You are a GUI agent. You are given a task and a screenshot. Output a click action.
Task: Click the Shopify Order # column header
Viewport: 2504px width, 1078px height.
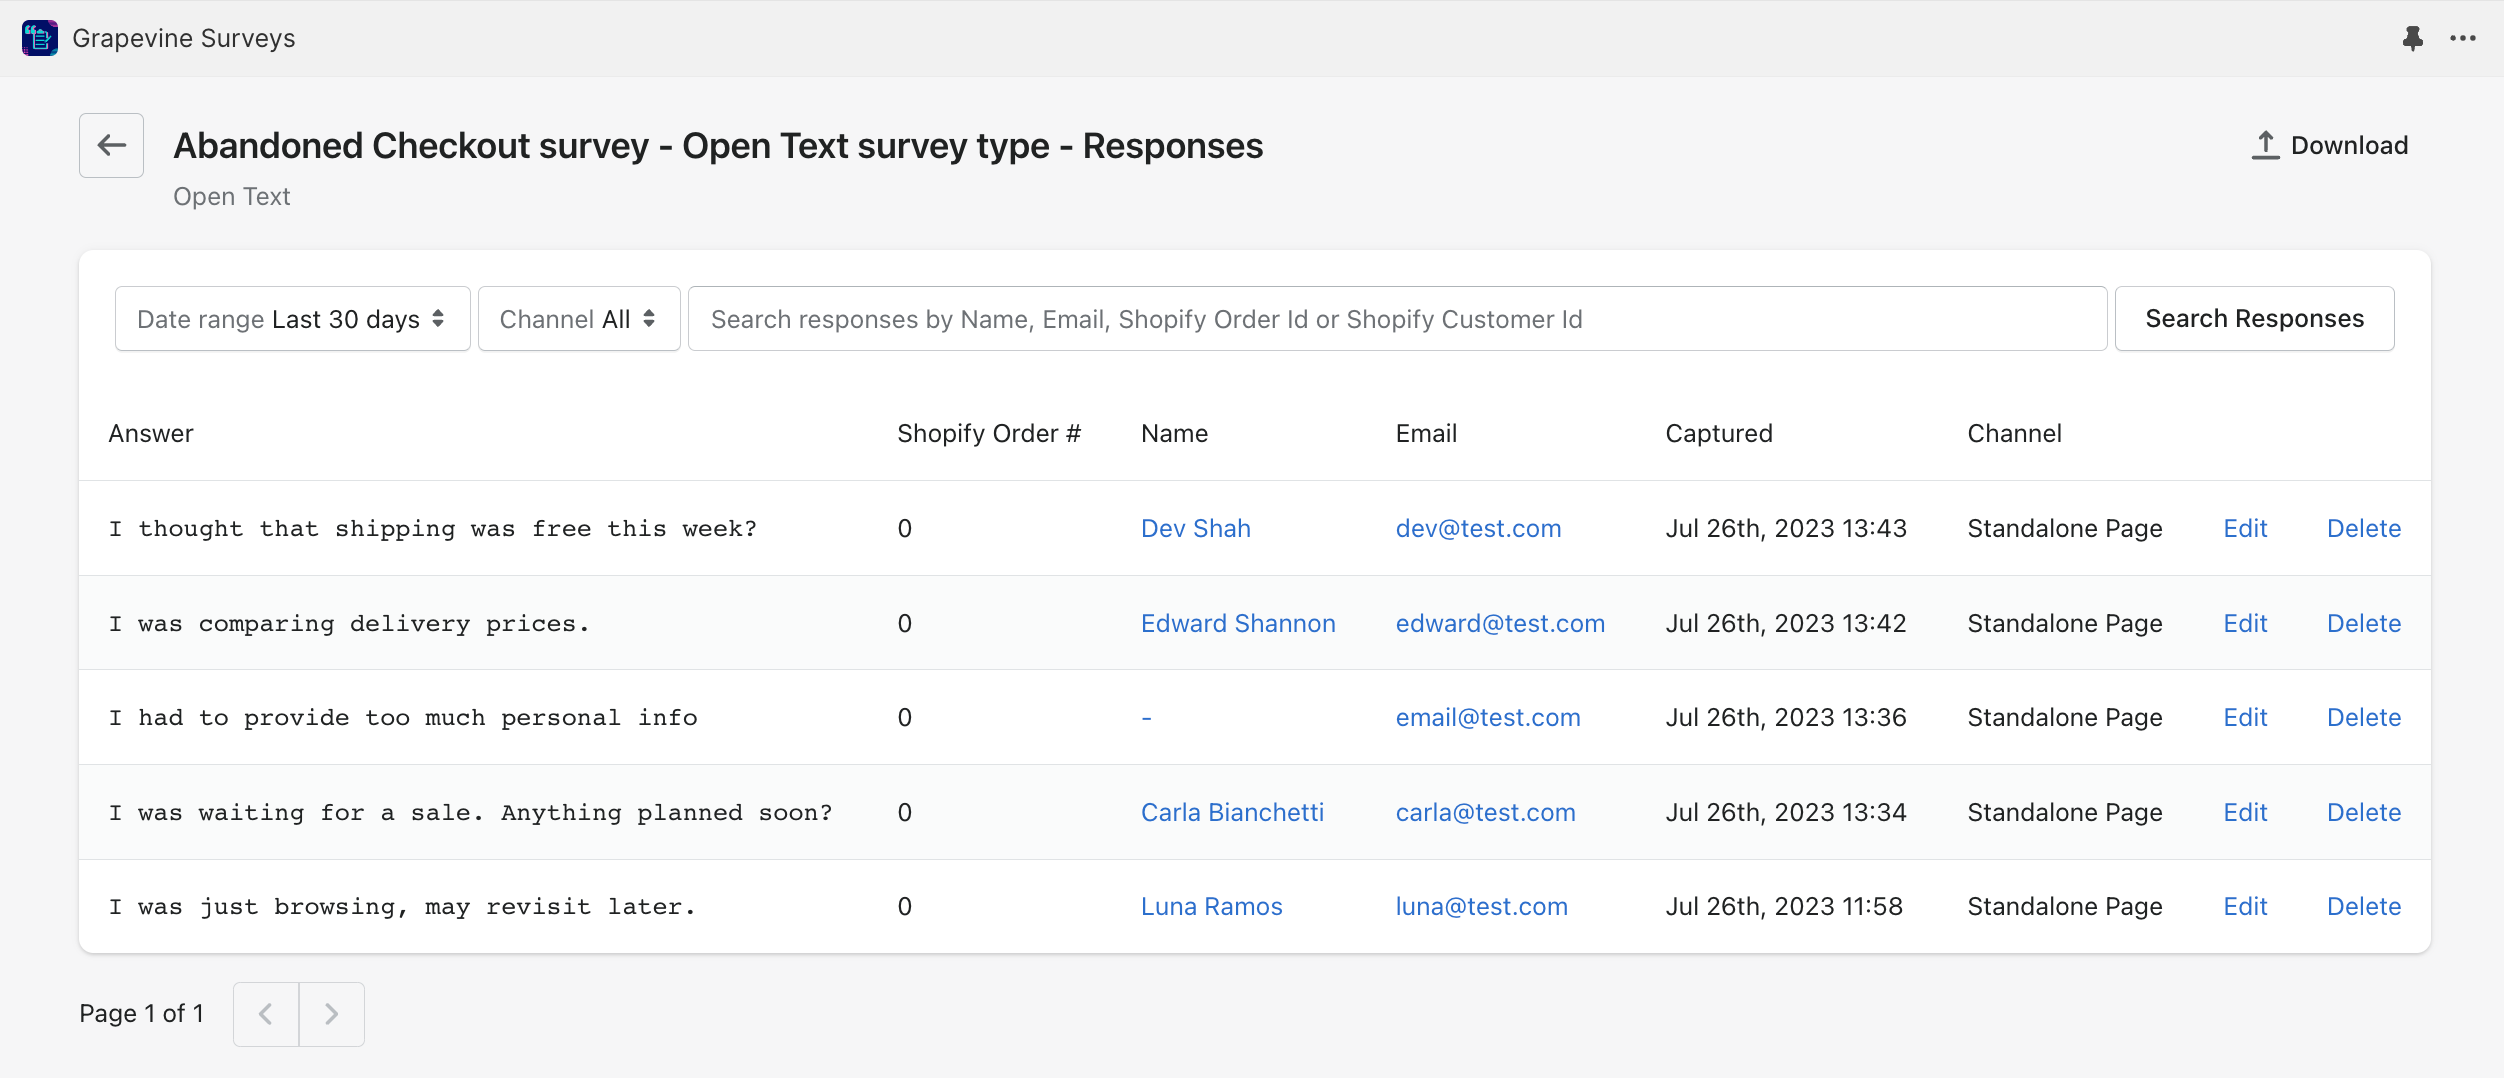[989, 433]
